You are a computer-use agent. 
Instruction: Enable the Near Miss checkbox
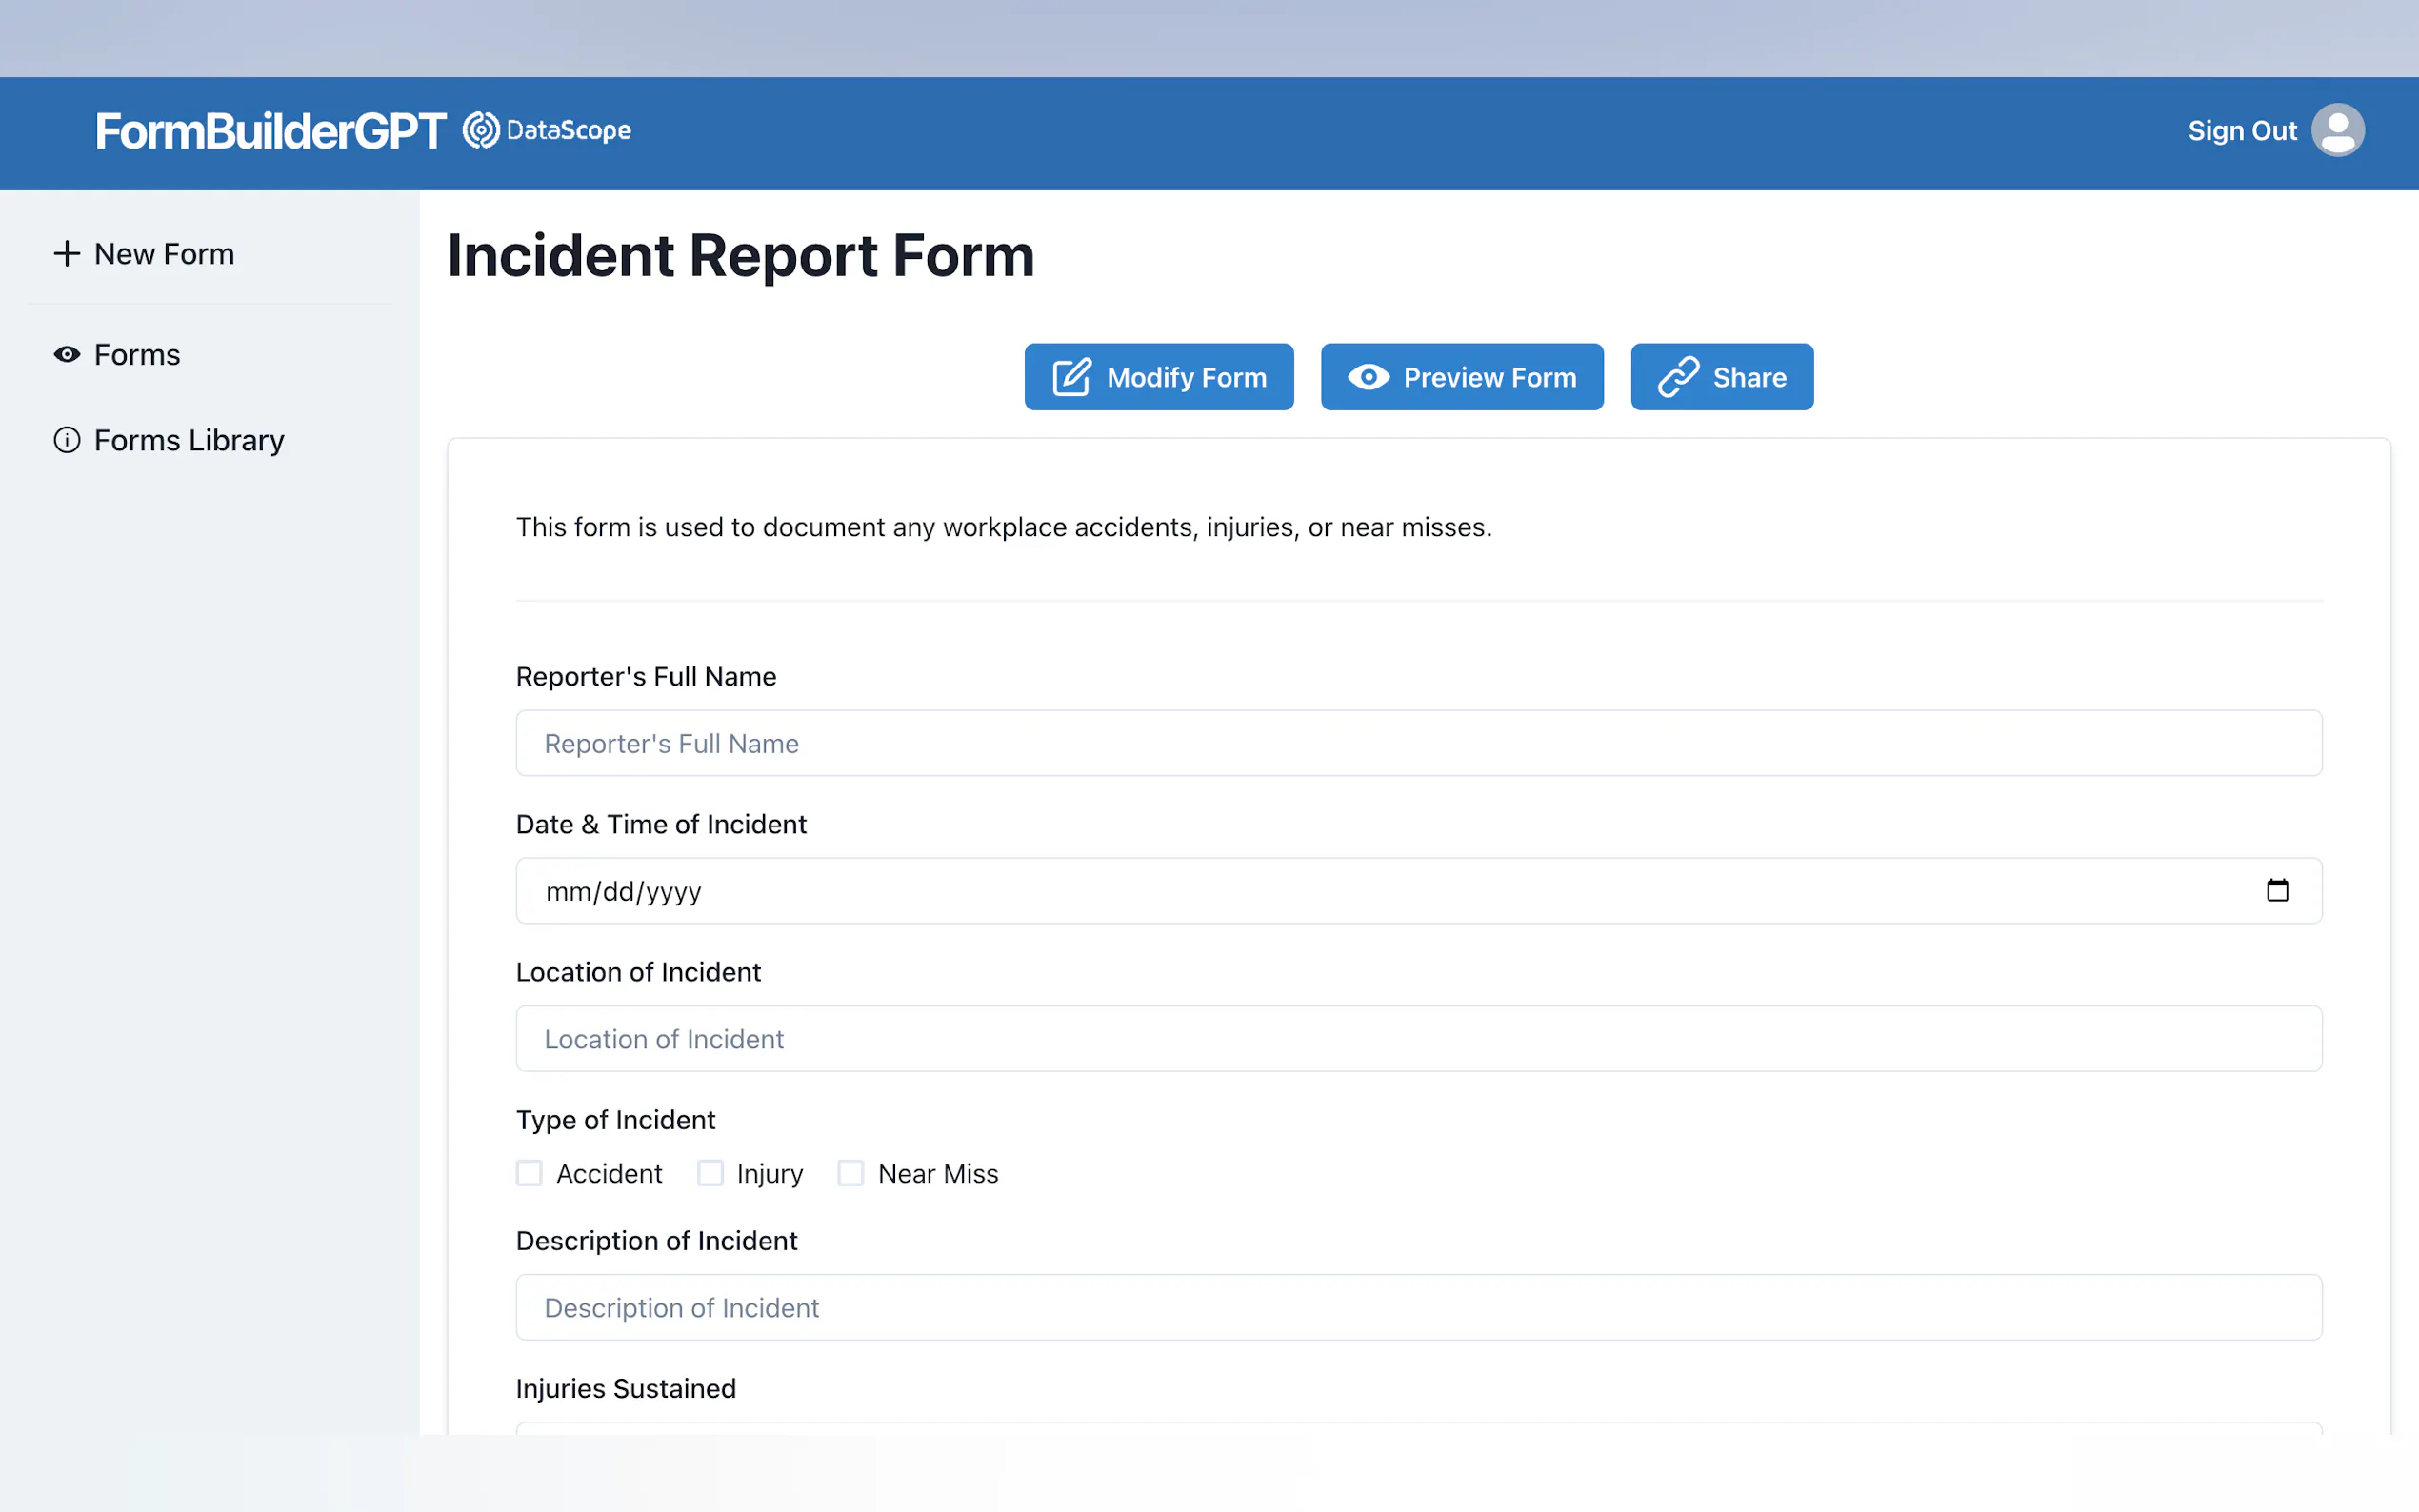(851, 1172)
